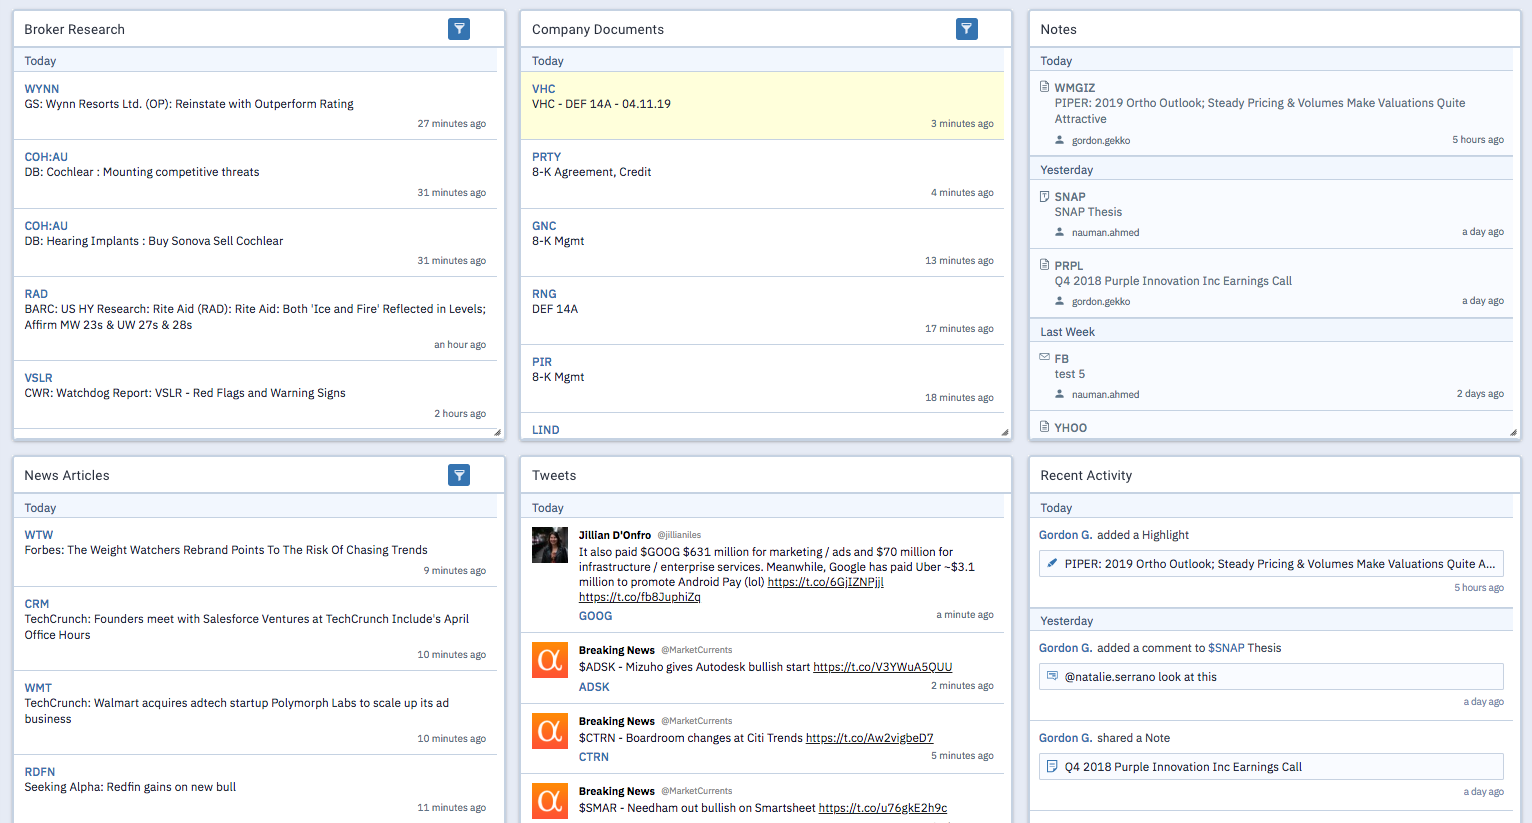
Task: Open the RNG ticker link
Action: coord(544,294)
